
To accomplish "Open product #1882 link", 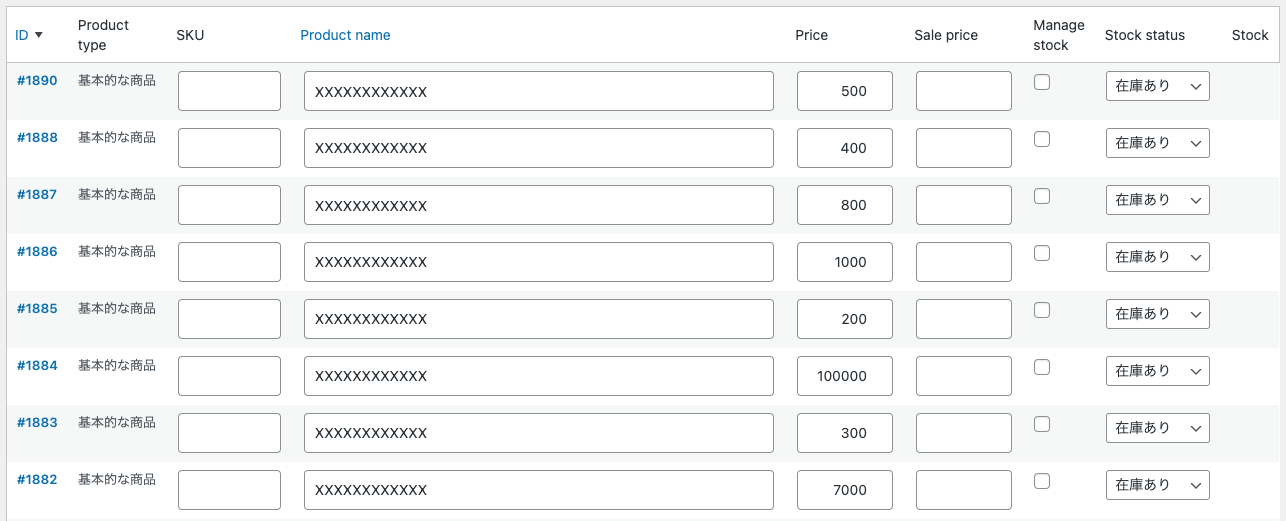I will 37,480.
